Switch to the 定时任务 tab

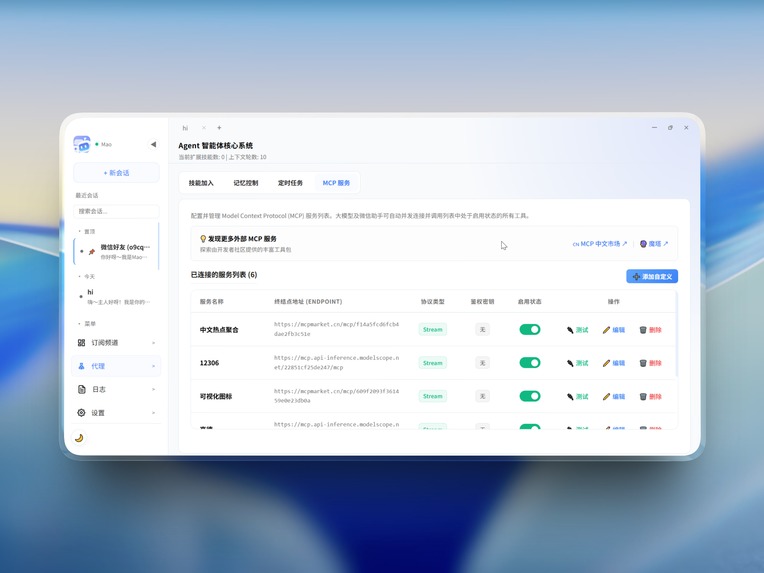tap(290, 183)
